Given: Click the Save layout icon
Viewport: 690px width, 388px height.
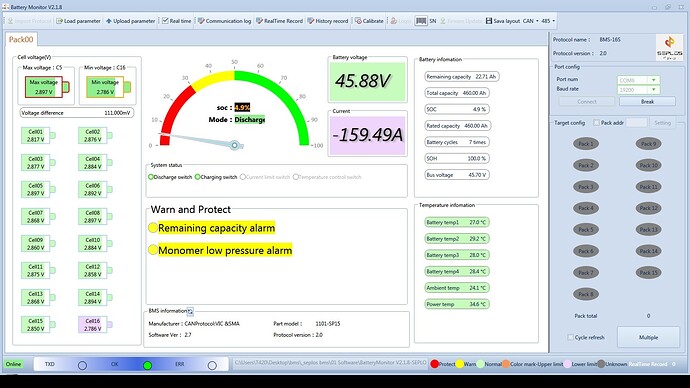Looking at the screenshot, I should pyautogui.click(x=489, y=21).
